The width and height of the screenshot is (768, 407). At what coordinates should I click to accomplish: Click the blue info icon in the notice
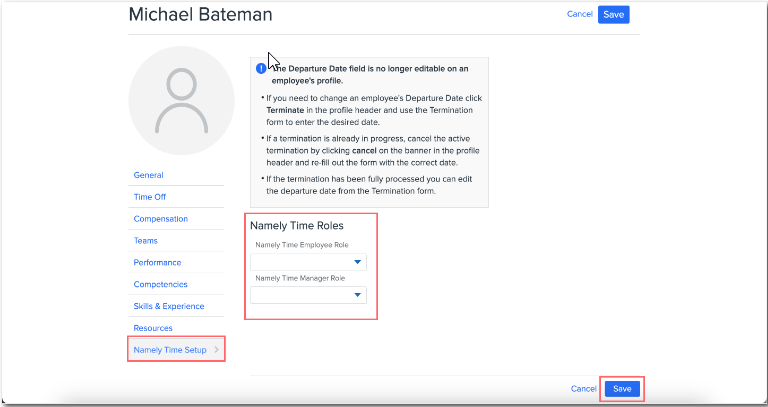pyautogui.click(x=260, y=69)
